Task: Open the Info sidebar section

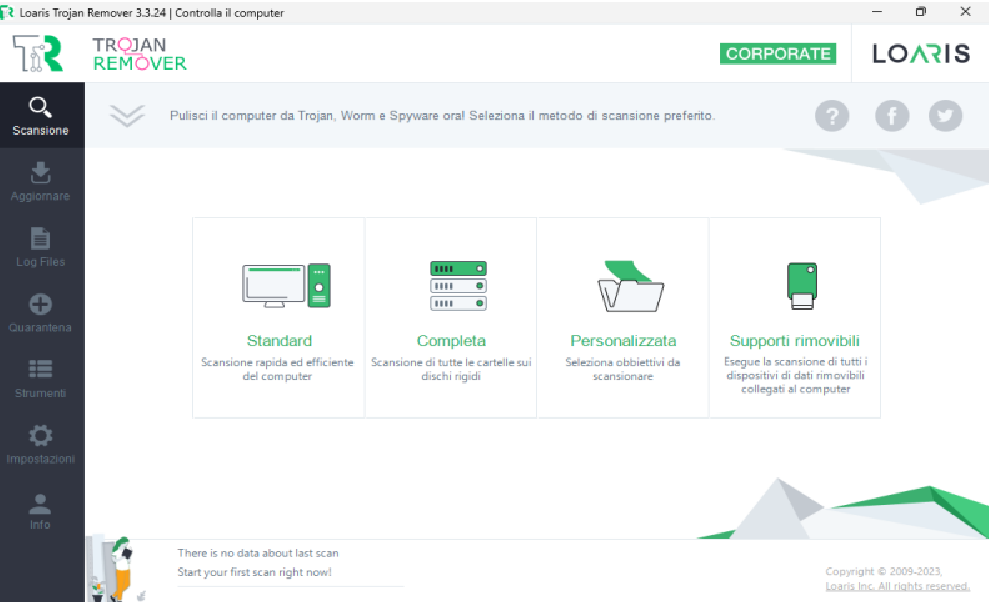Action: point(41,511)
